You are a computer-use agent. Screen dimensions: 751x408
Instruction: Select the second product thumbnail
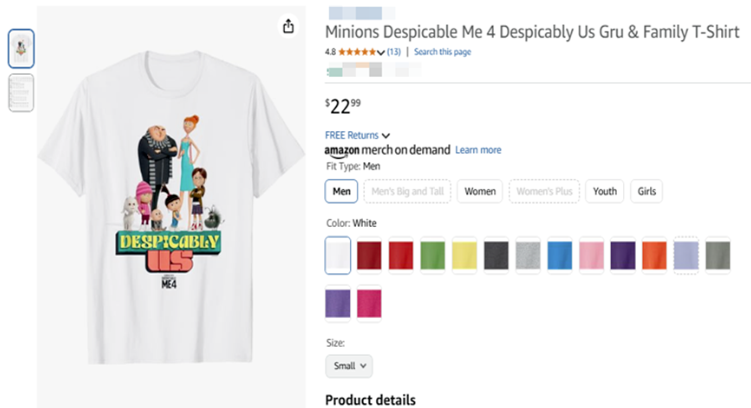(x=21, y=93)
